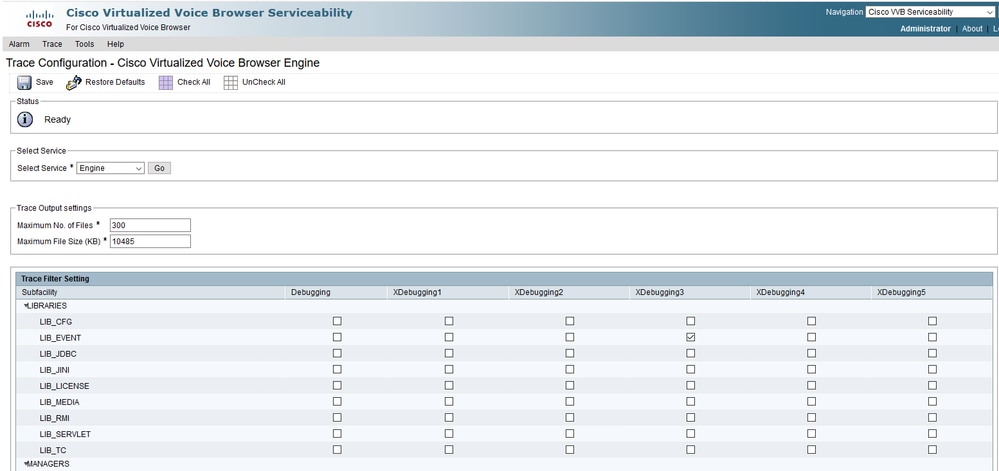Click the About link
The width and height of the screenshot is (999, 471).
(972, 29)
